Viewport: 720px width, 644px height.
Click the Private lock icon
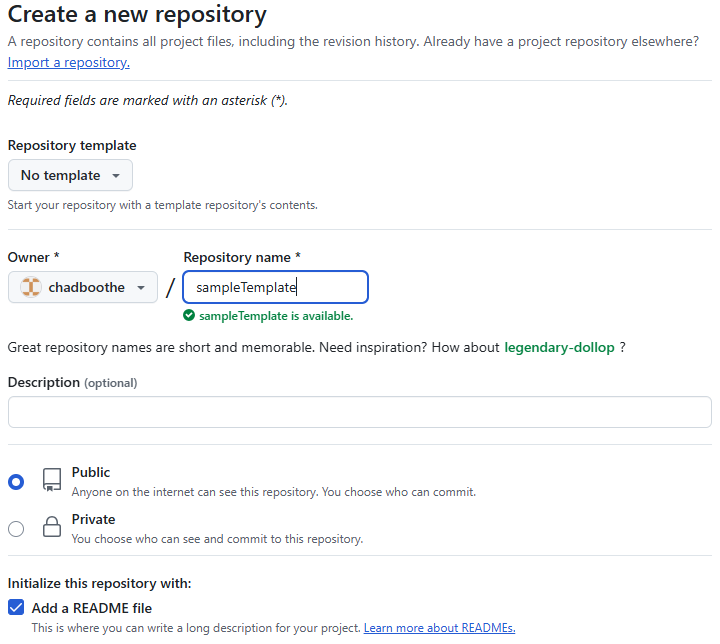(52, 526)
